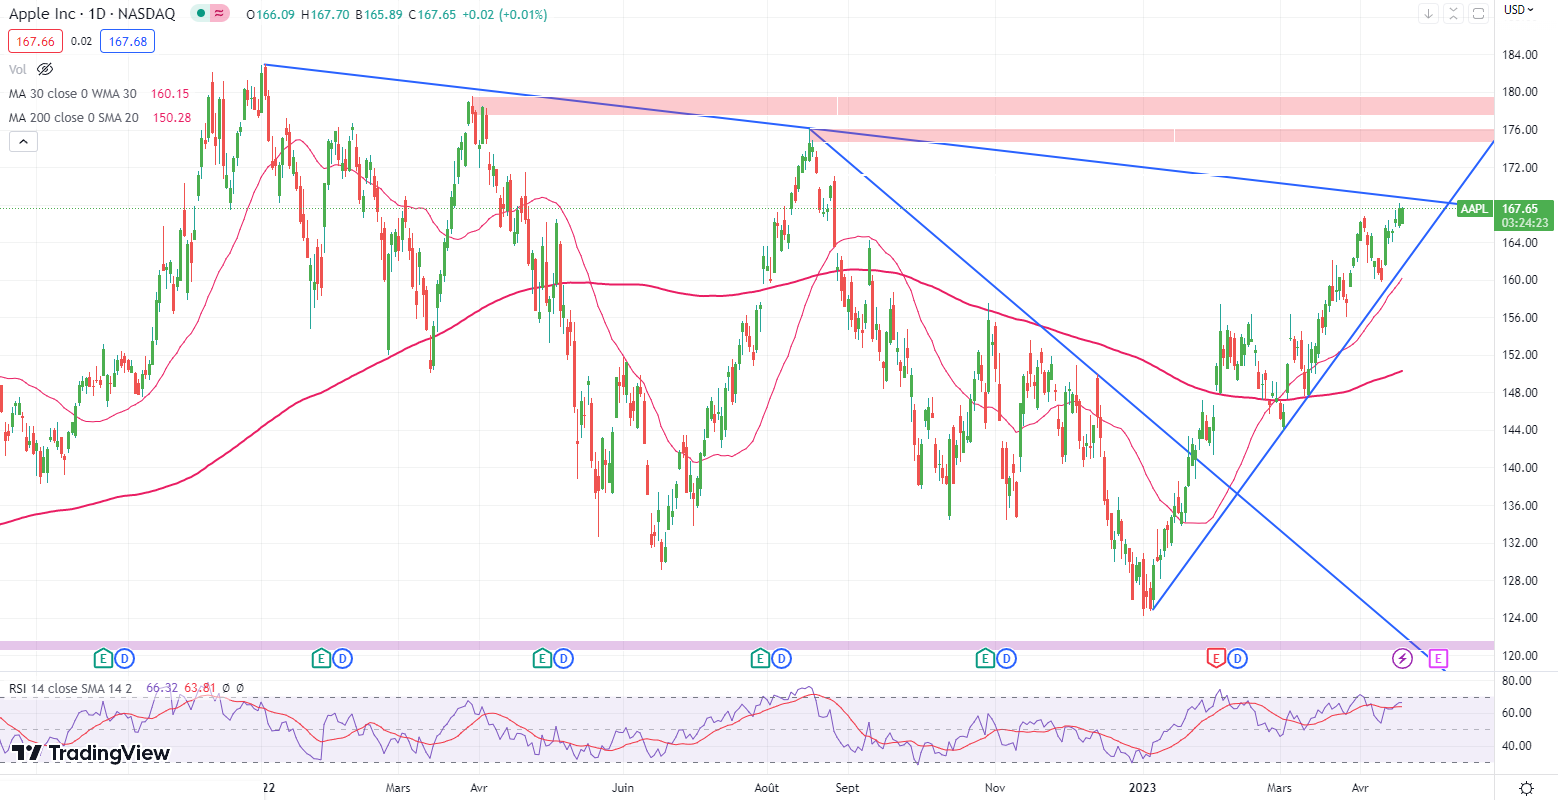Select the MA 30 close 0 WMA 30 legend
1558x800 pixels.
click(x=73, y=94)
